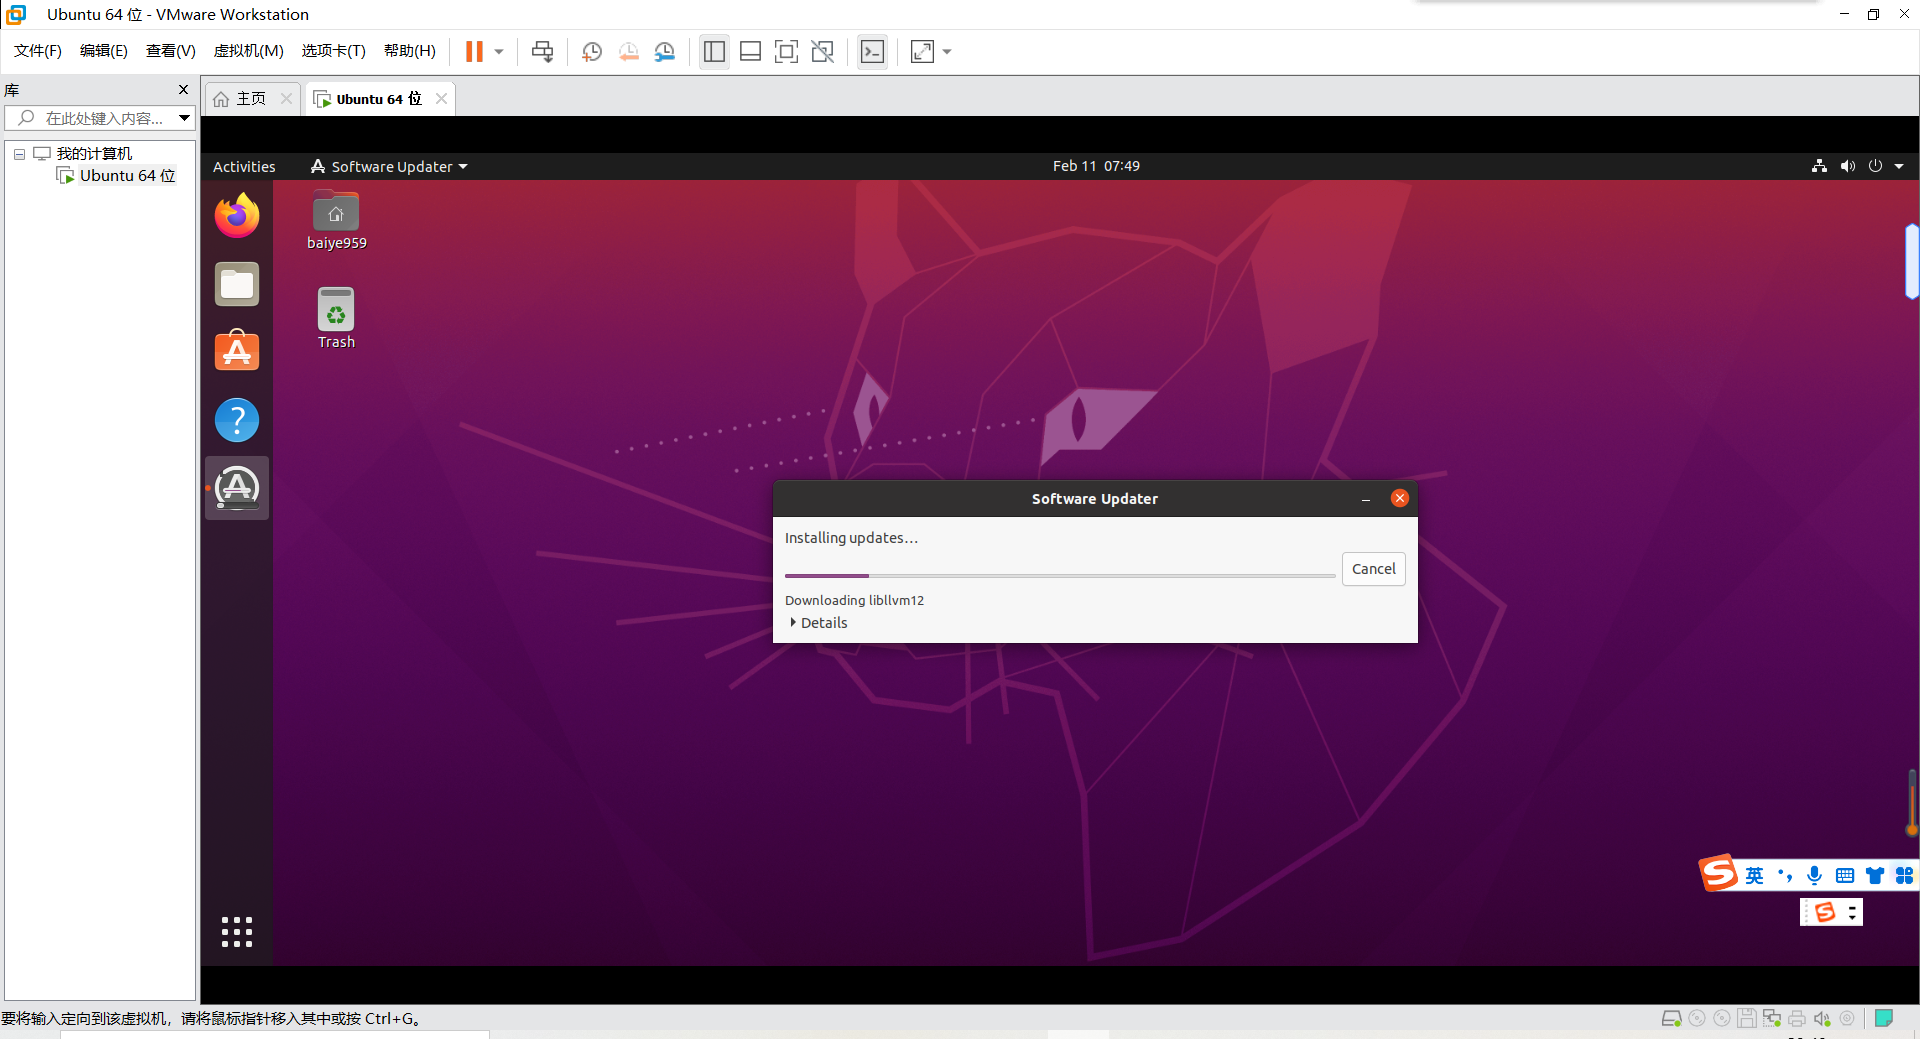The image size is (1920, 1039).
Task: Revert to the previous snapshot
Action: 628,51
